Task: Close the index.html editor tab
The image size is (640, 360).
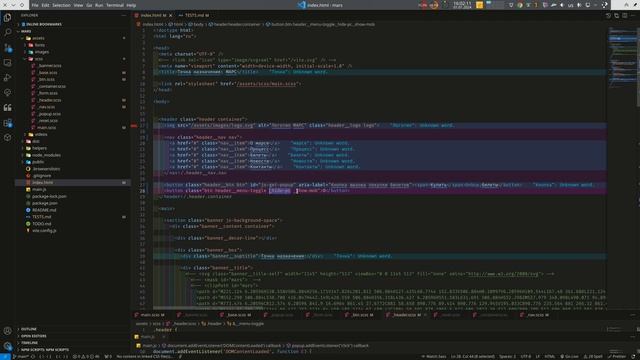Action: tap(171, 16)
